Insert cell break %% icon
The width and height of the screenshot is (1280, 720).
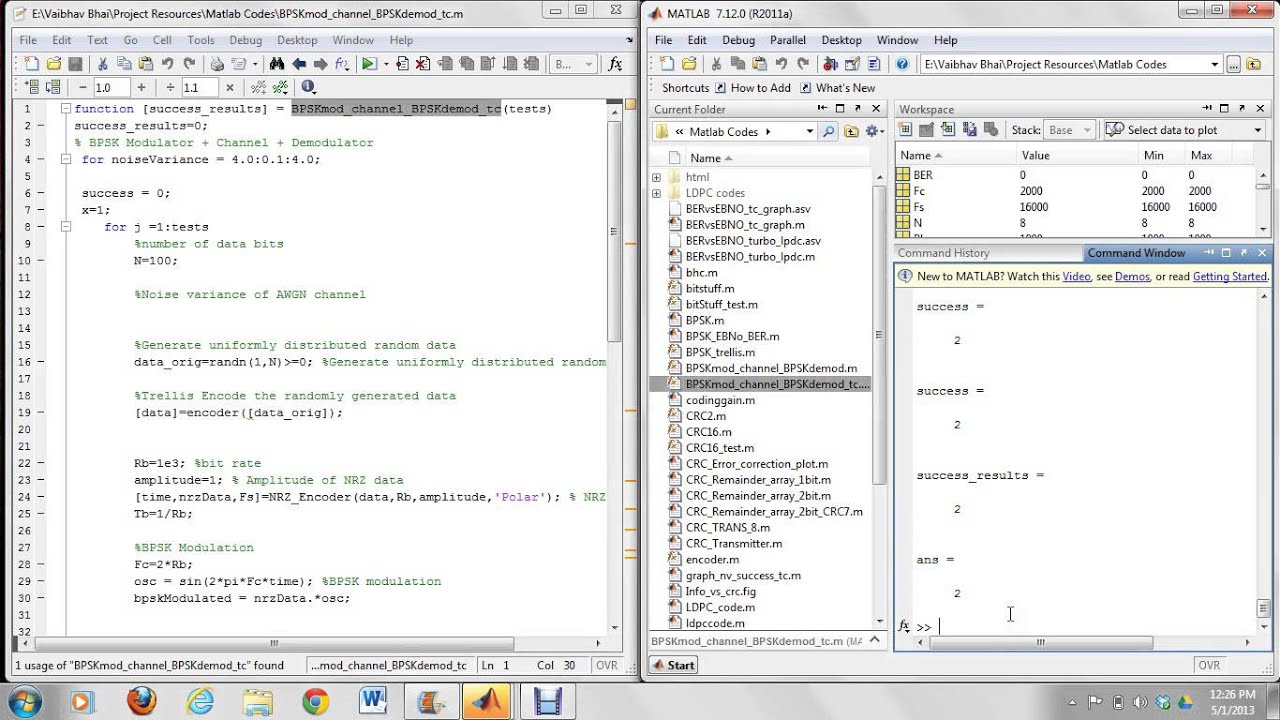pos(258,88)
